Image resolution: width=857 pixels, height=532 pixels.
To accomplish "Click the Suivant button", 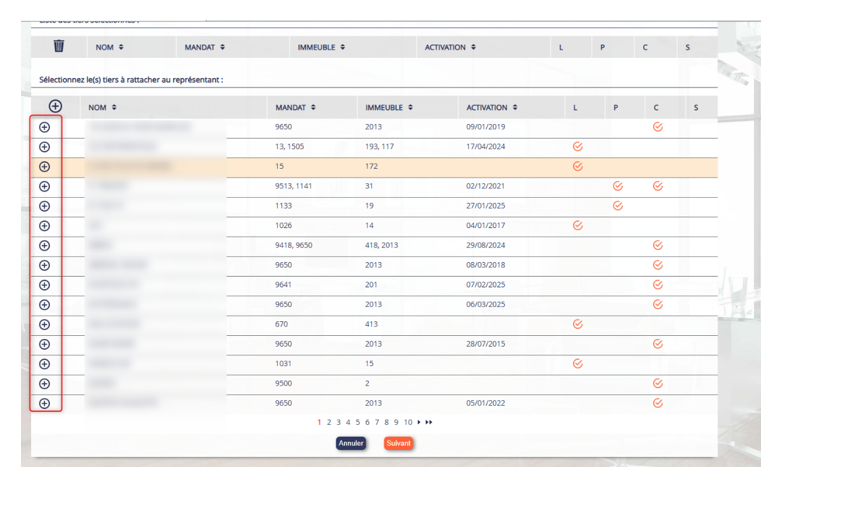I will pos(398,443).
